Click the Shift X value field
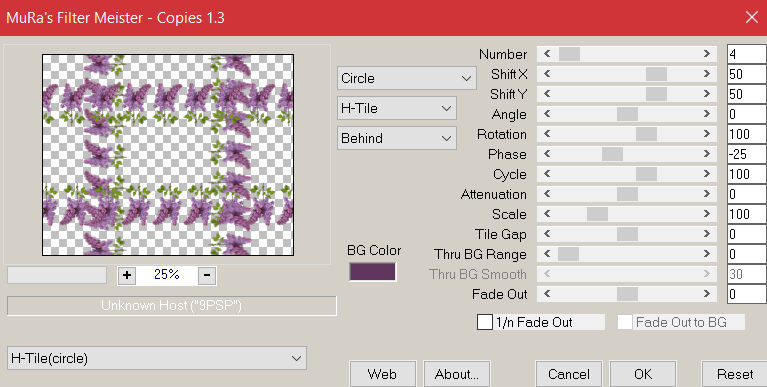 [x=746, y=74]
